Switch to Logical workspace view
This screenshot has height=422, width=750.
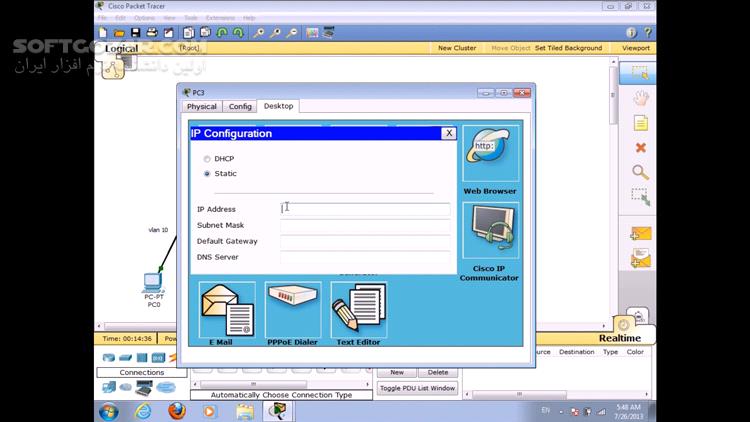pos(121,48)
